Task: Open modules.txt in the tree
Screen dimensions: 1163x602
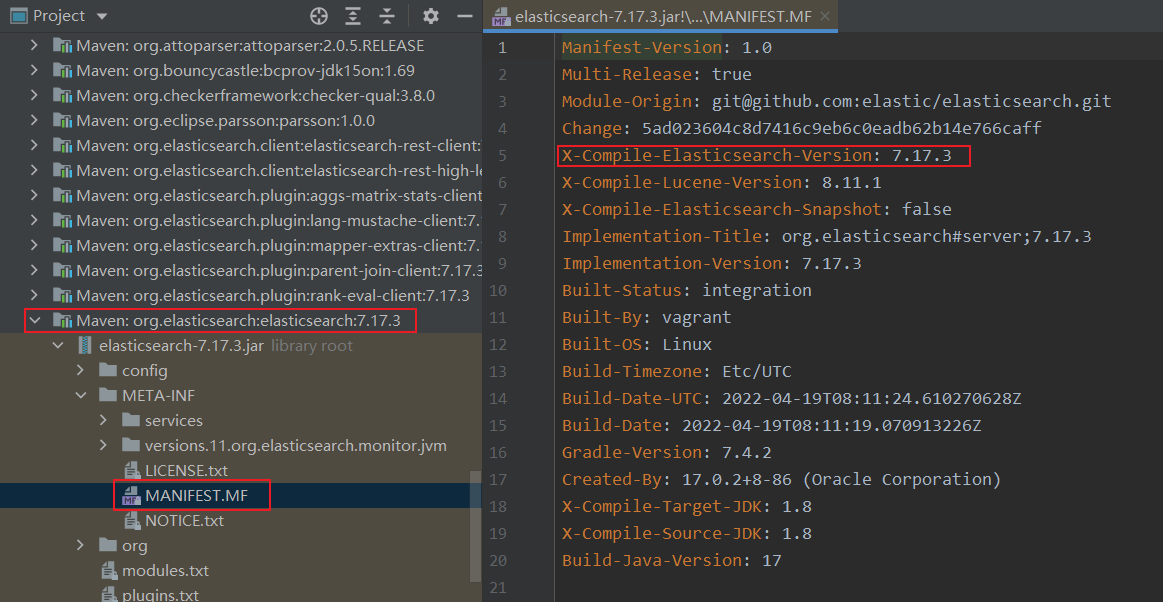Action: (x=165, y=571)
